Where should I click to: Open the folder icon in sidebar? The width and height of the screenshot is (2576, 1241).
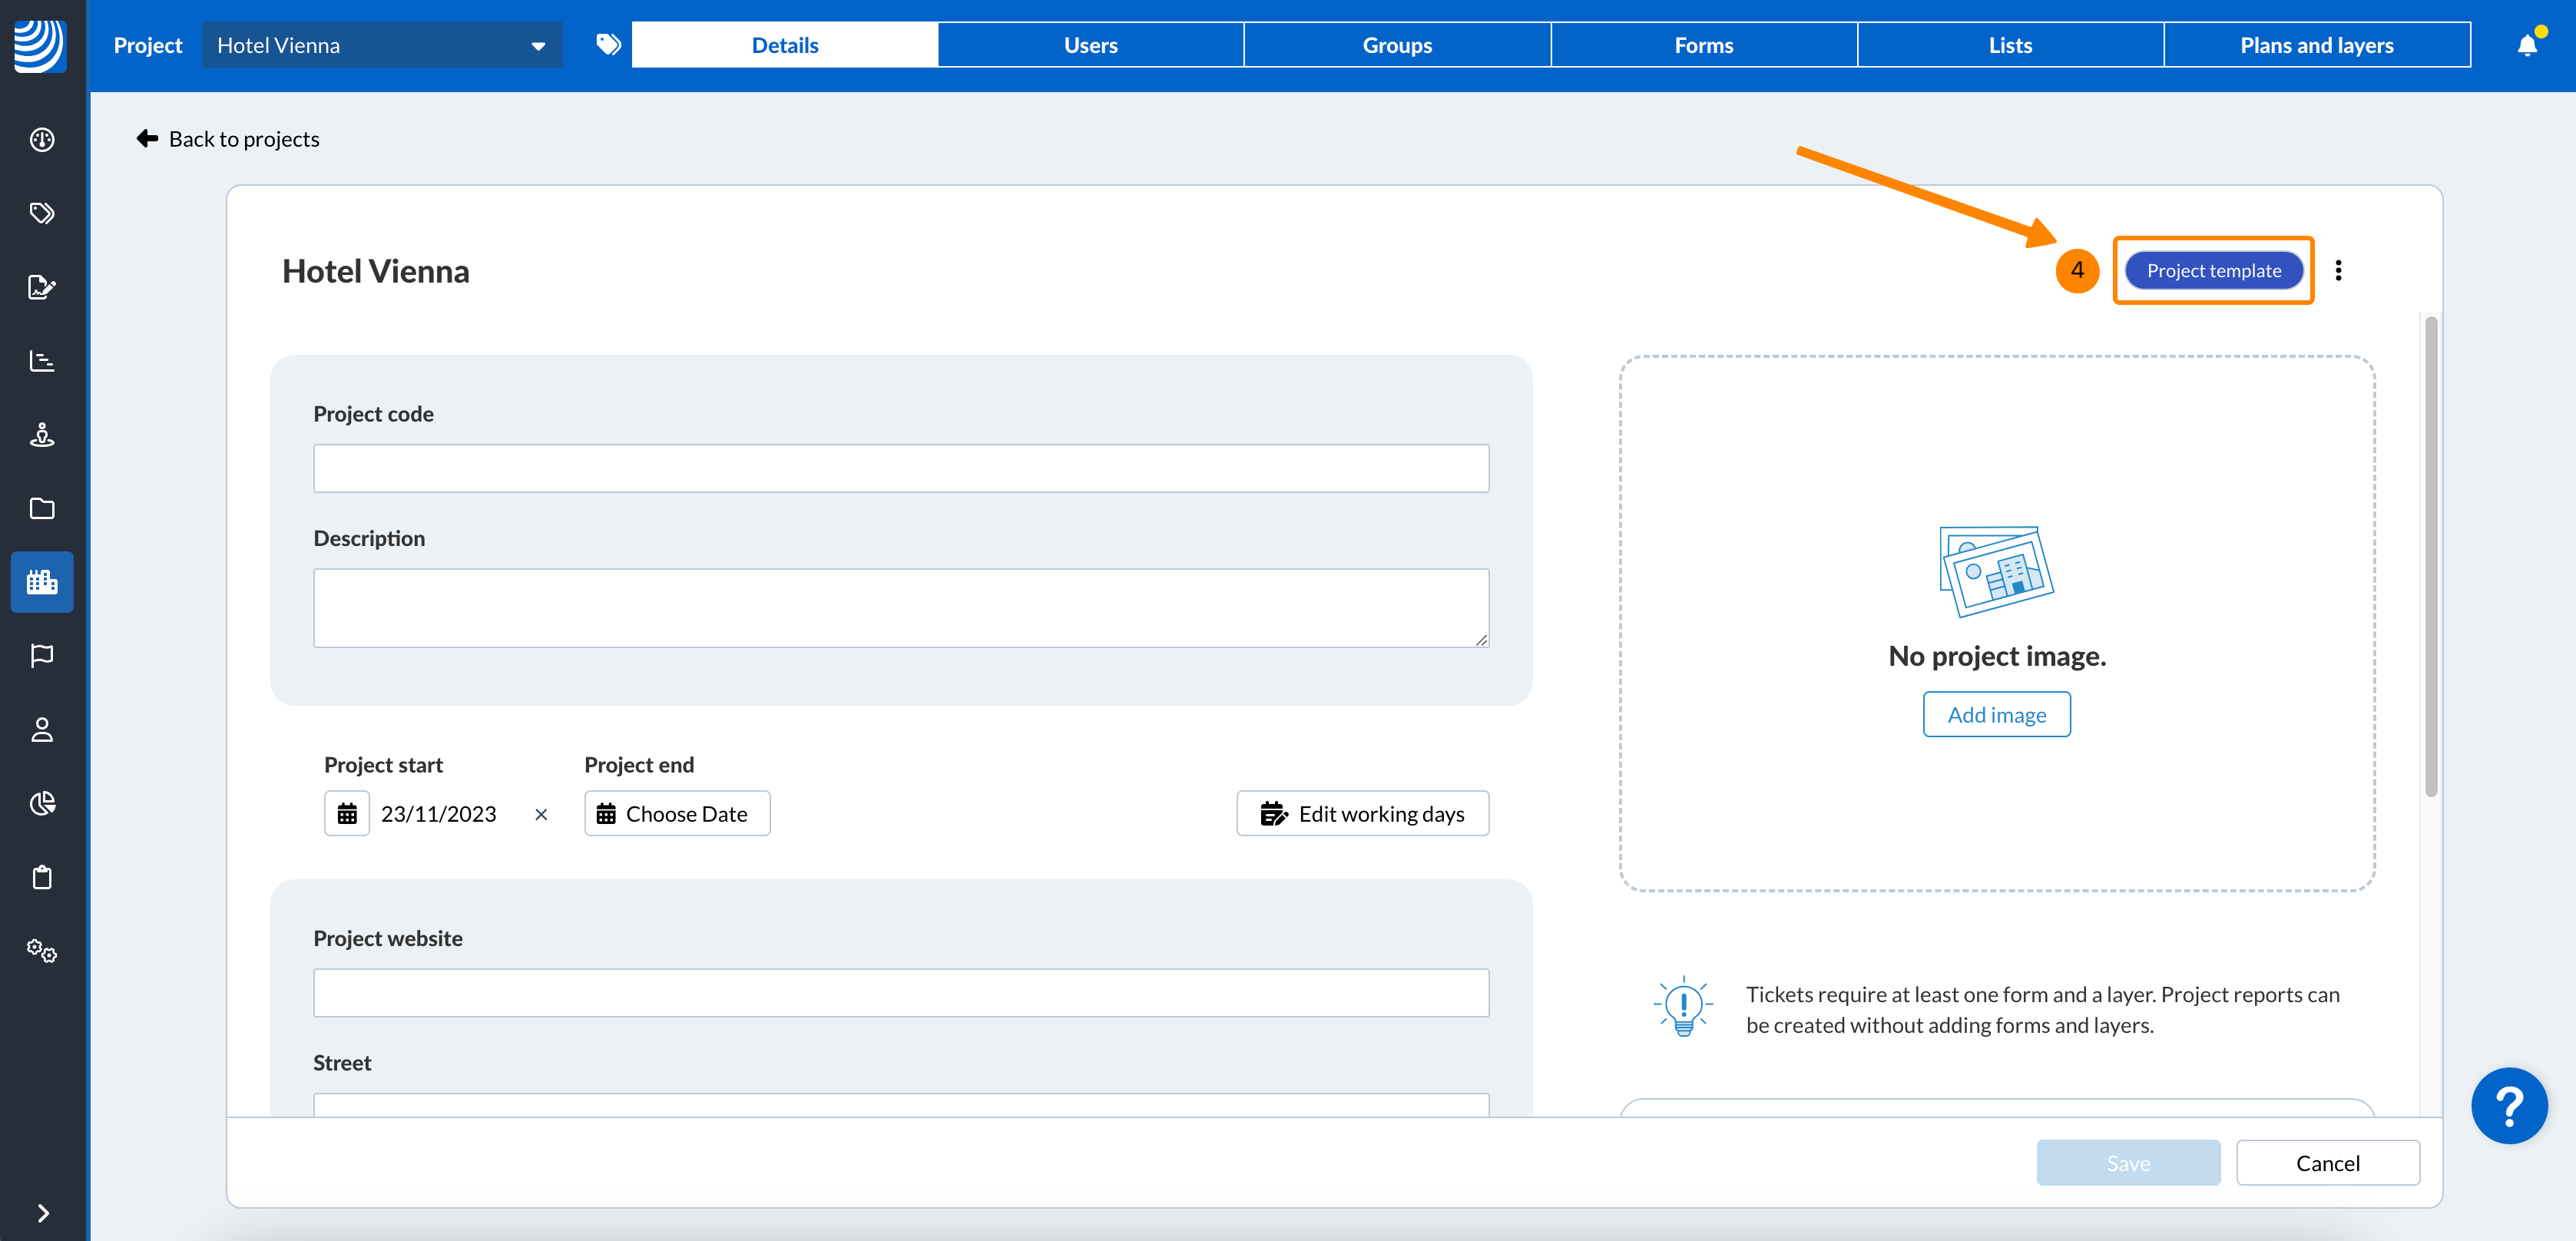tap(42, 508)
